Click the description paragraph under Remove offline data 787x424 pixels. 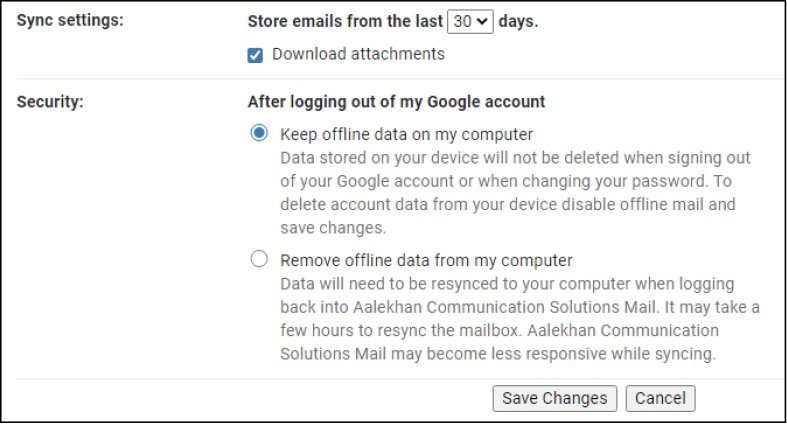pos(519,318)
